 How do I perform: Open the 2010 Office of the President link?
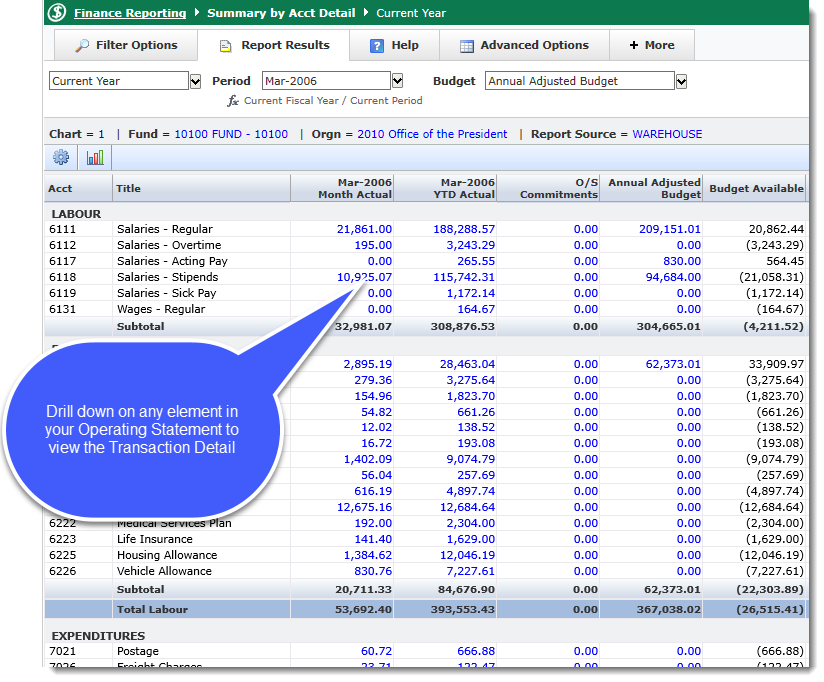point(432,134)
